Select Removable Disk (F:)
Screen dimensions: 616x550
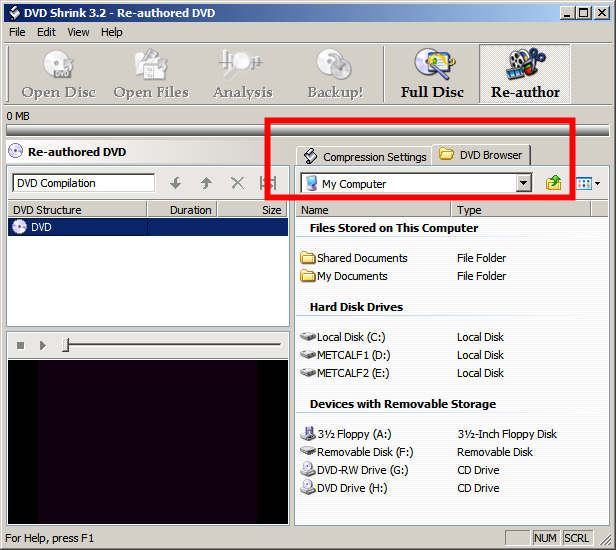pyautogui.click(x=357, y=452)
